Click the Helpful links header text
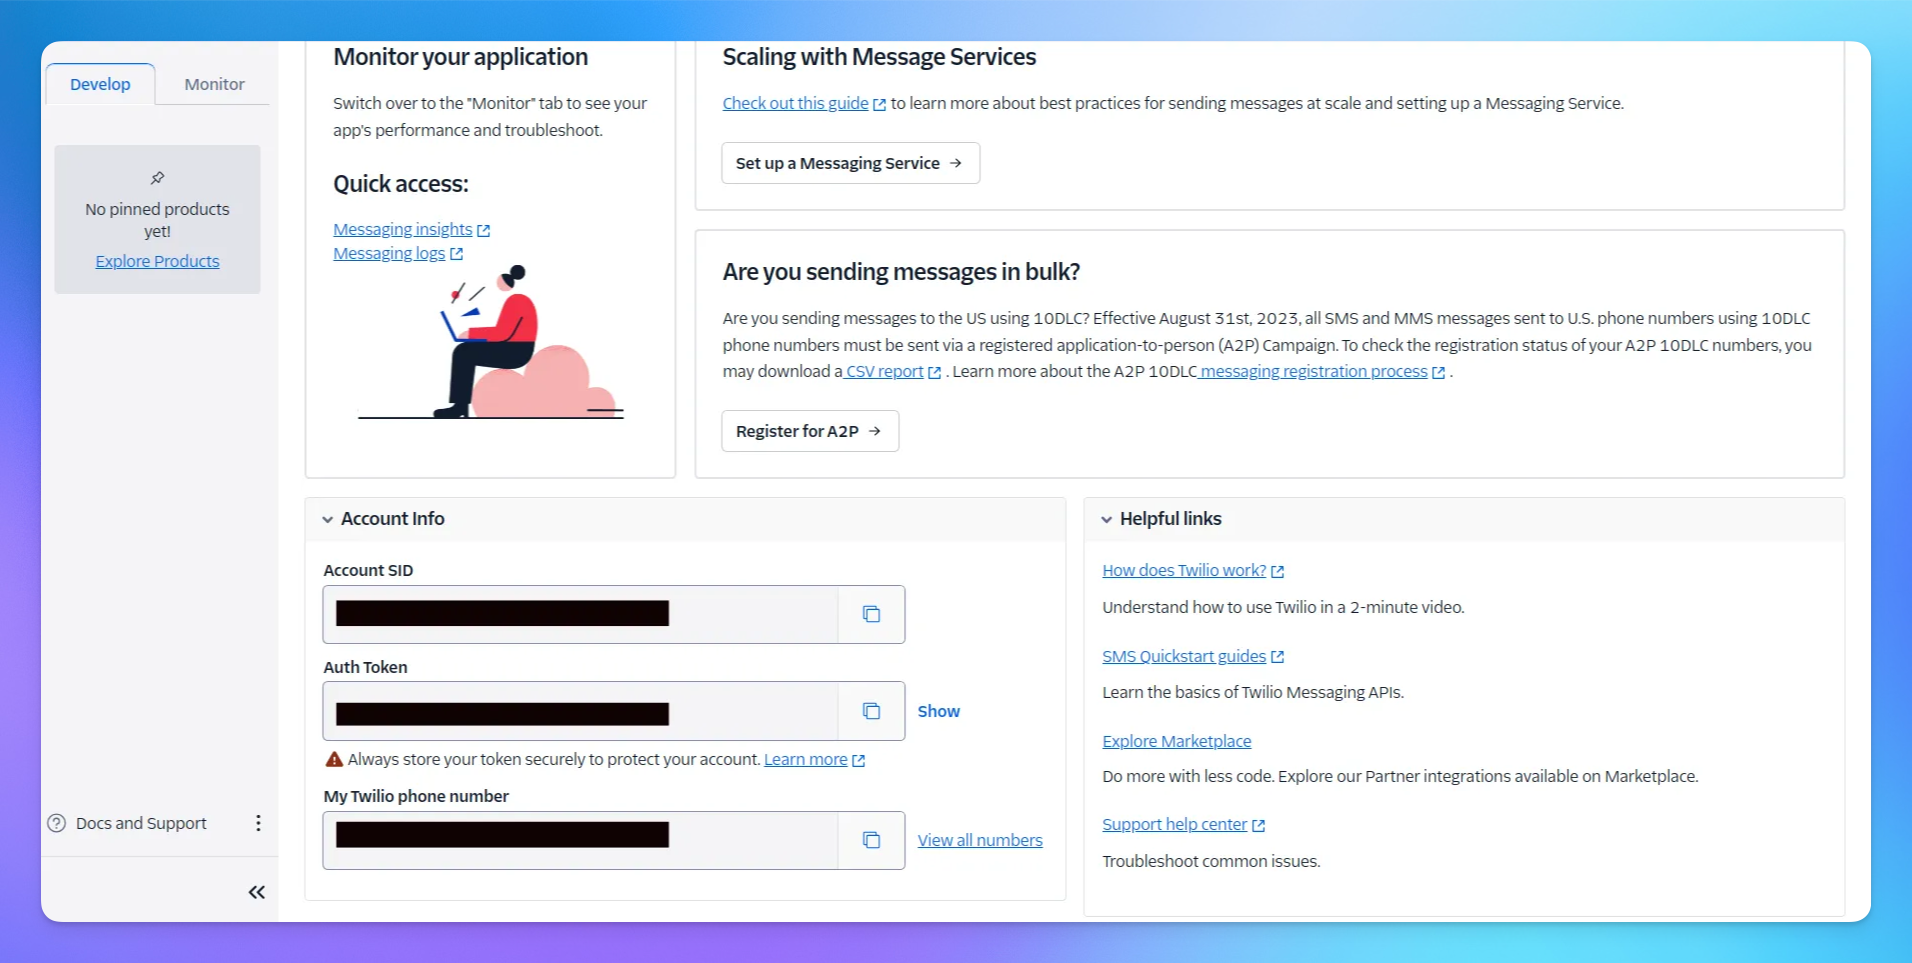Image resolution: width=1912 pixels, height=963 pixels. [x=1170, y=519]
